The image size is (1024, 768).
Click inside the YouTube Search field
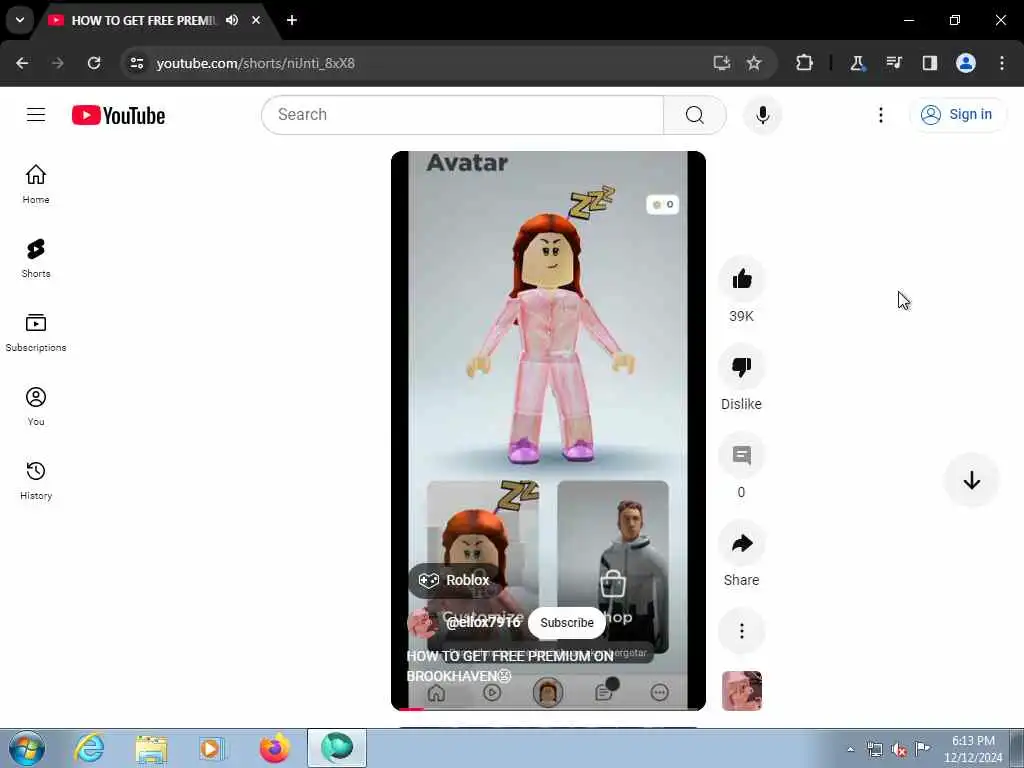tap(462, 115)
